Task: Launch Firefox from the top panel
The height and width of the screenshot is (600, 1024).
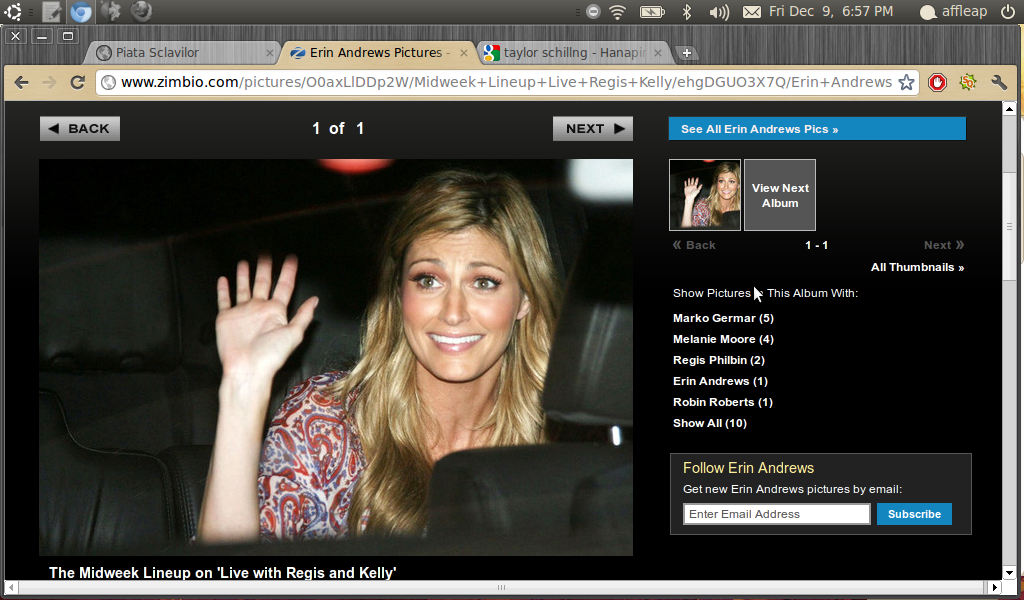Action: (x=141, y=11)
